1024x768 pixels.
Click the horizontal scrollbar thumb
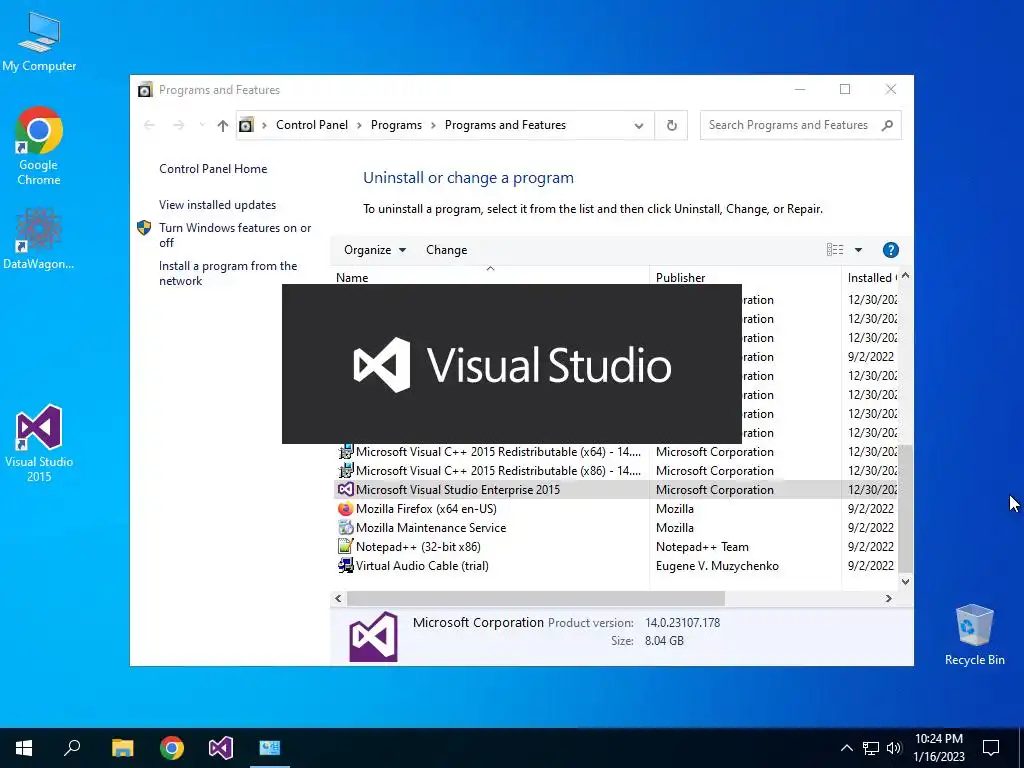(536, 598)
